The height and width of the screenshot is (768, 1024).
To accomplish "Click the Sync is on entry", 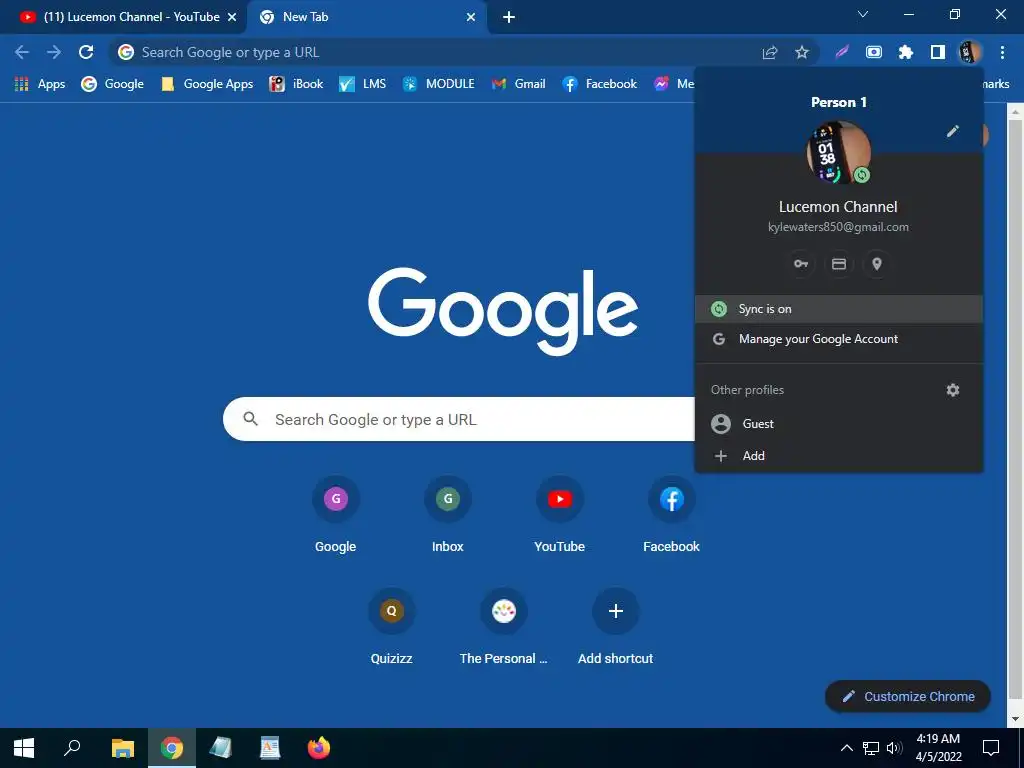I will click(x=839, y=309).
